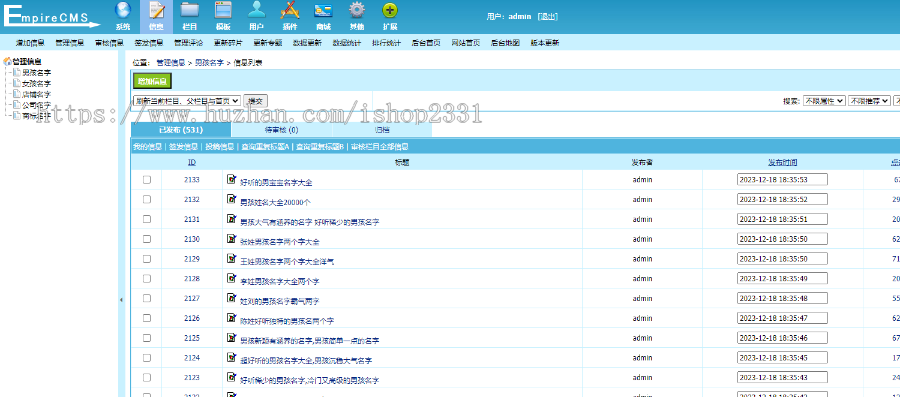The image size is (900, 397).
Task: Tick the checkbox for row 2126
Action: click(x=147, y=318)
